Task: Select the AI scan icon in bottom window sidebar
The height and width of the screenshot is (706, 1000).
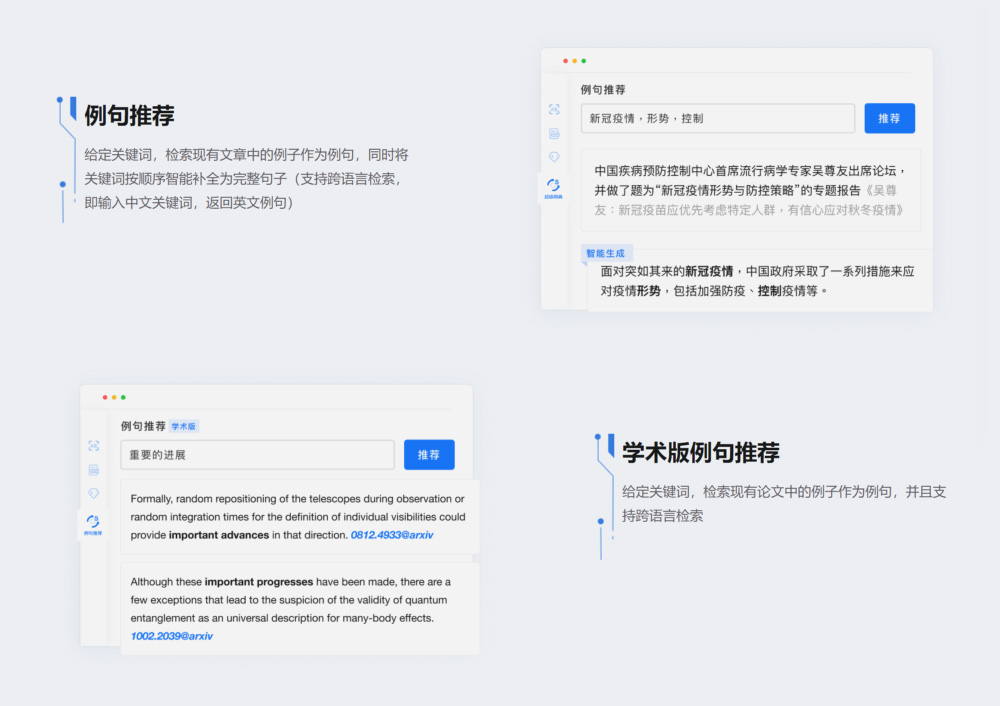Action: point(94,445)
